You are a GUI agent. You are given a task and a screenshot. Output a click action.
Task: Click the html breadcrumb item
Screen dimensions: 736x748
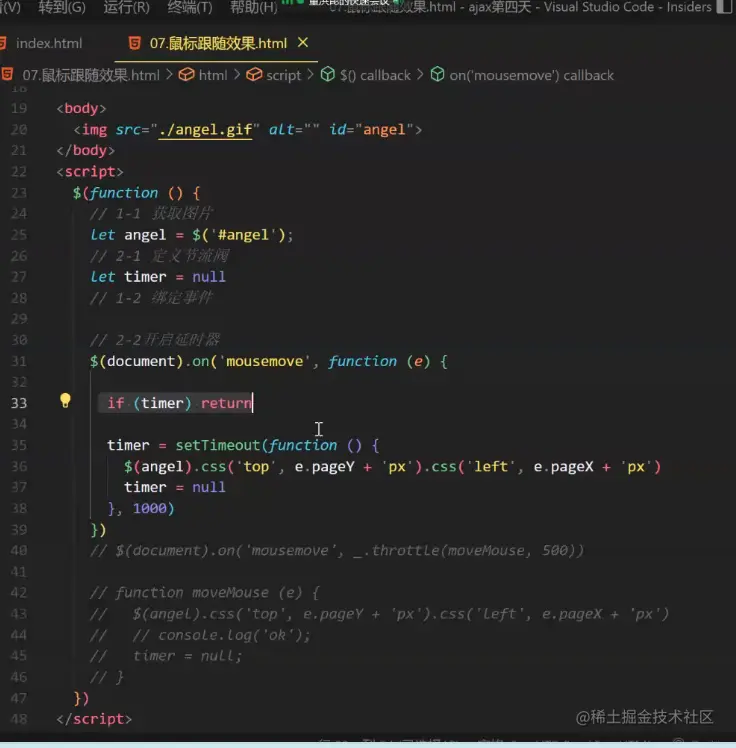pyautogui.click(x=213, y=75)
